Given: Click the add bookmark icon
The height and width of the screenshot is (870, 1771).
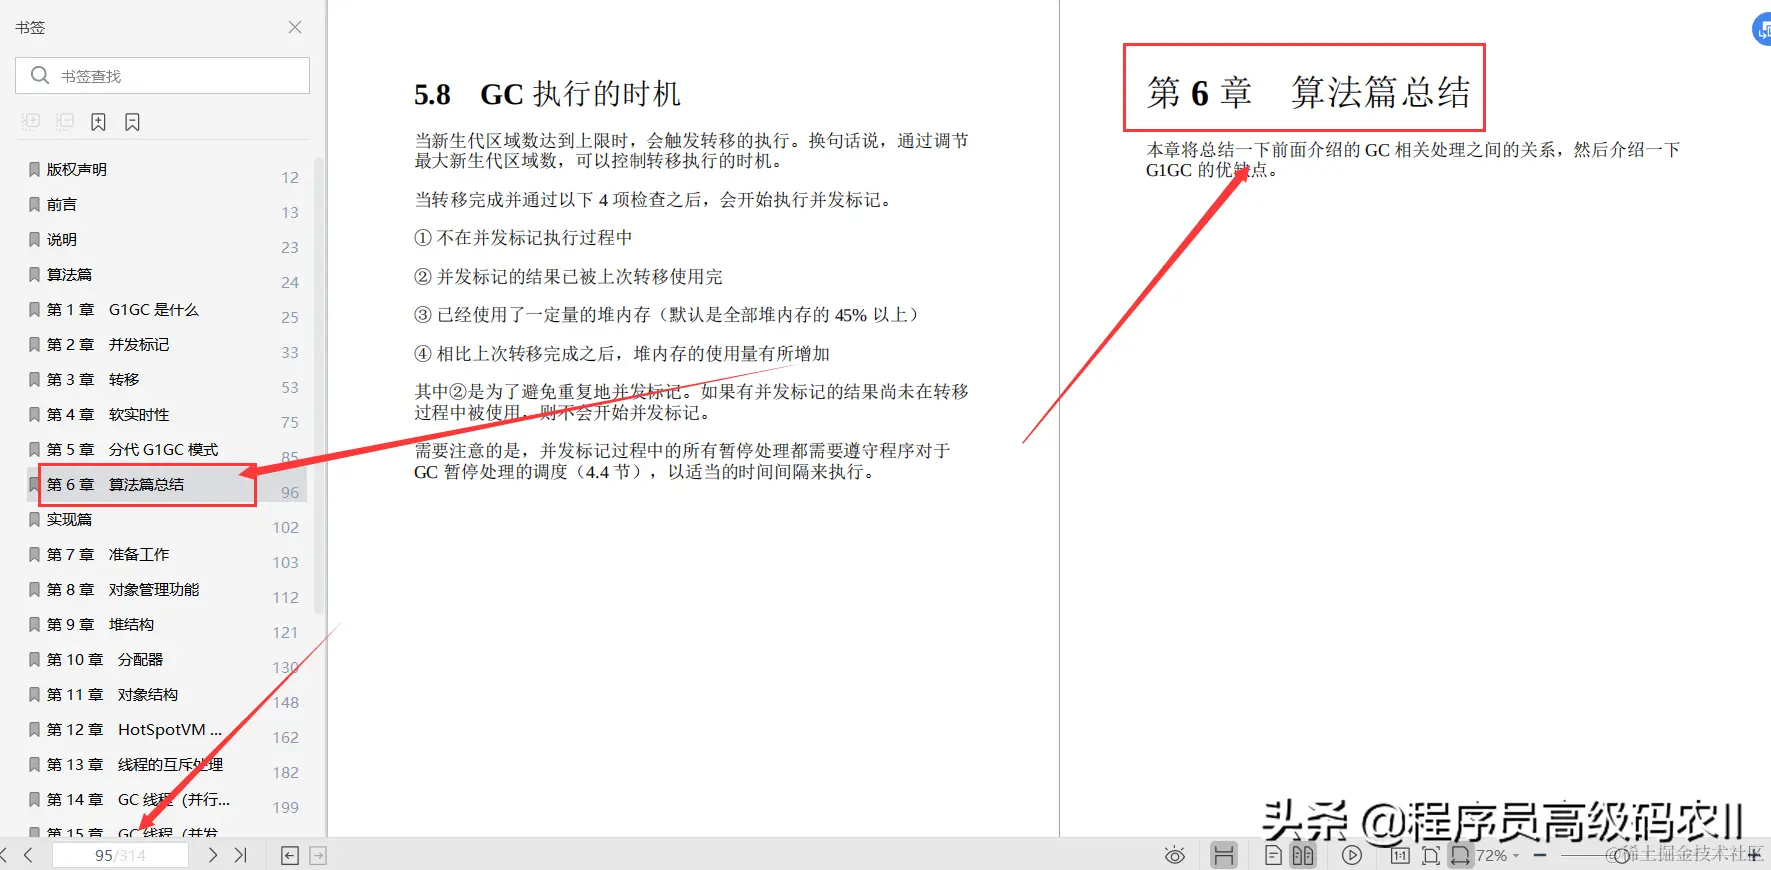Looking at the screenshot, I should tap(98, 122).
